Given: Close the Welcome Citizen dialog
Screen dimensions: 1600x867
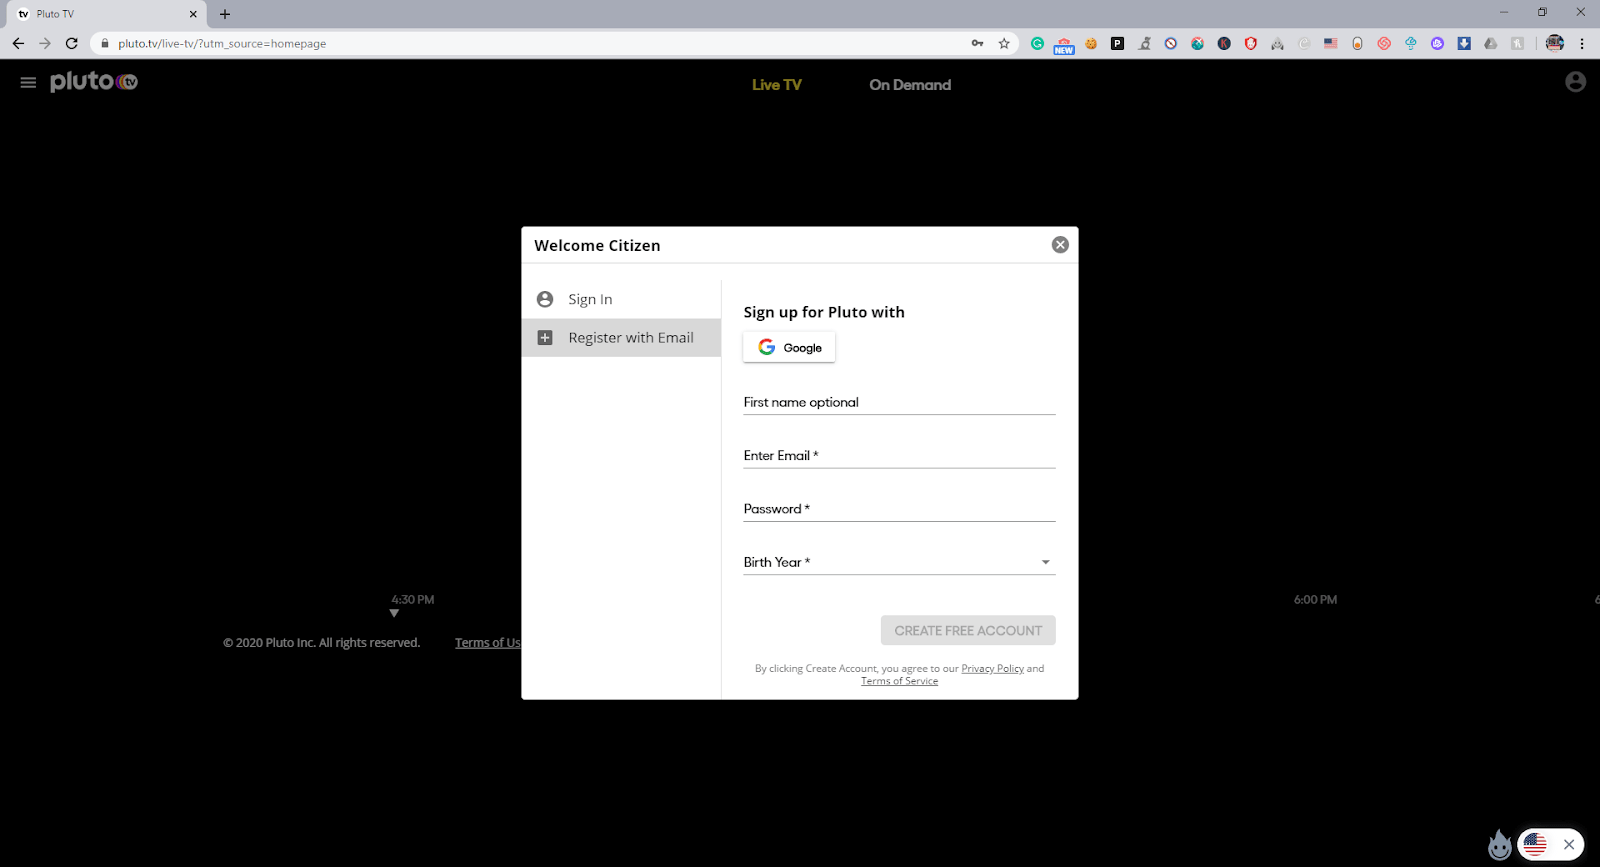Looking at the screenshot, I should [1060, 245].
